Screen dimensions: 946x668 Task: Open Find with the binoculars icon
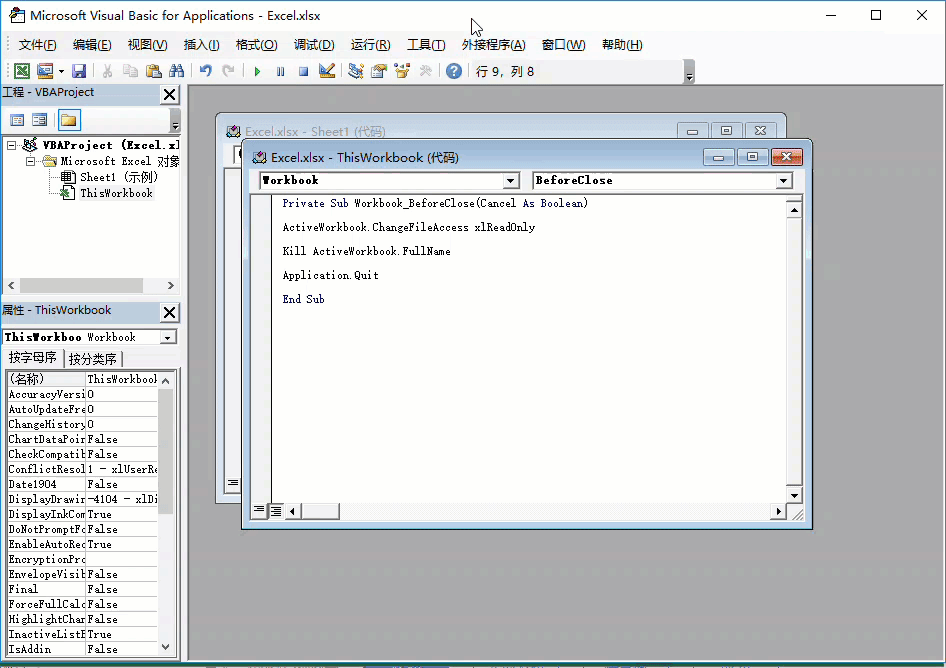177,71
